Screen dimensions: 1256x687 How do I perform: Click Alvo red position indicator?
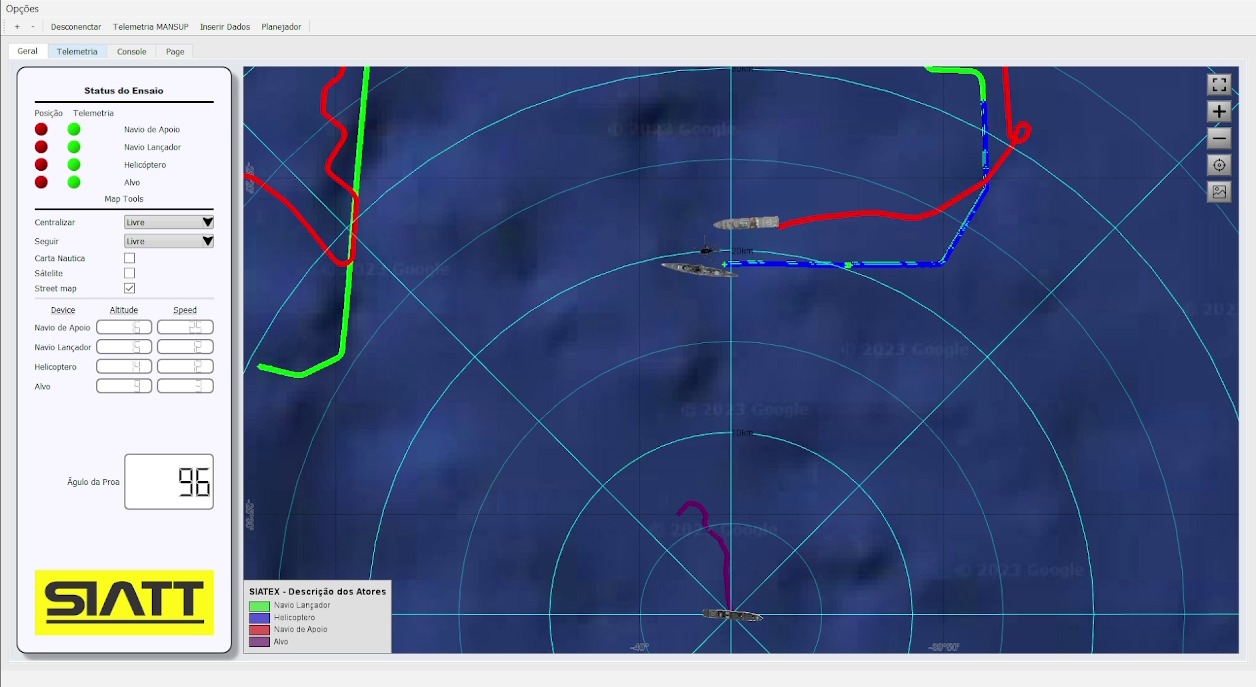tap(41, 182)
